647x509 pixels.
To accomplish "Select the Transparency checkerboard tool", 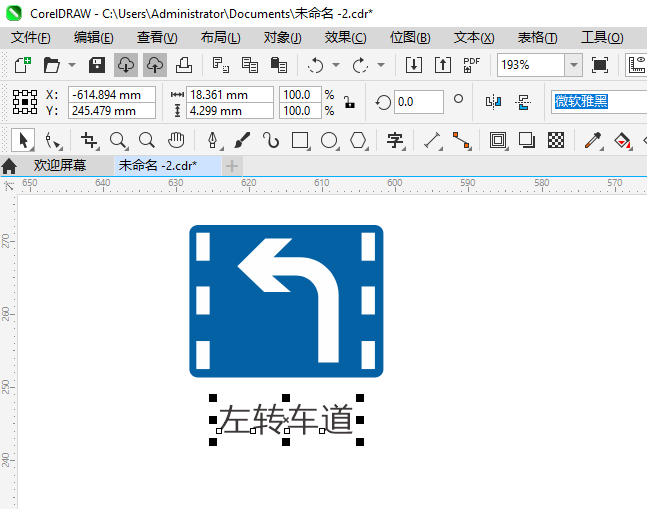I will coord(556,140).
